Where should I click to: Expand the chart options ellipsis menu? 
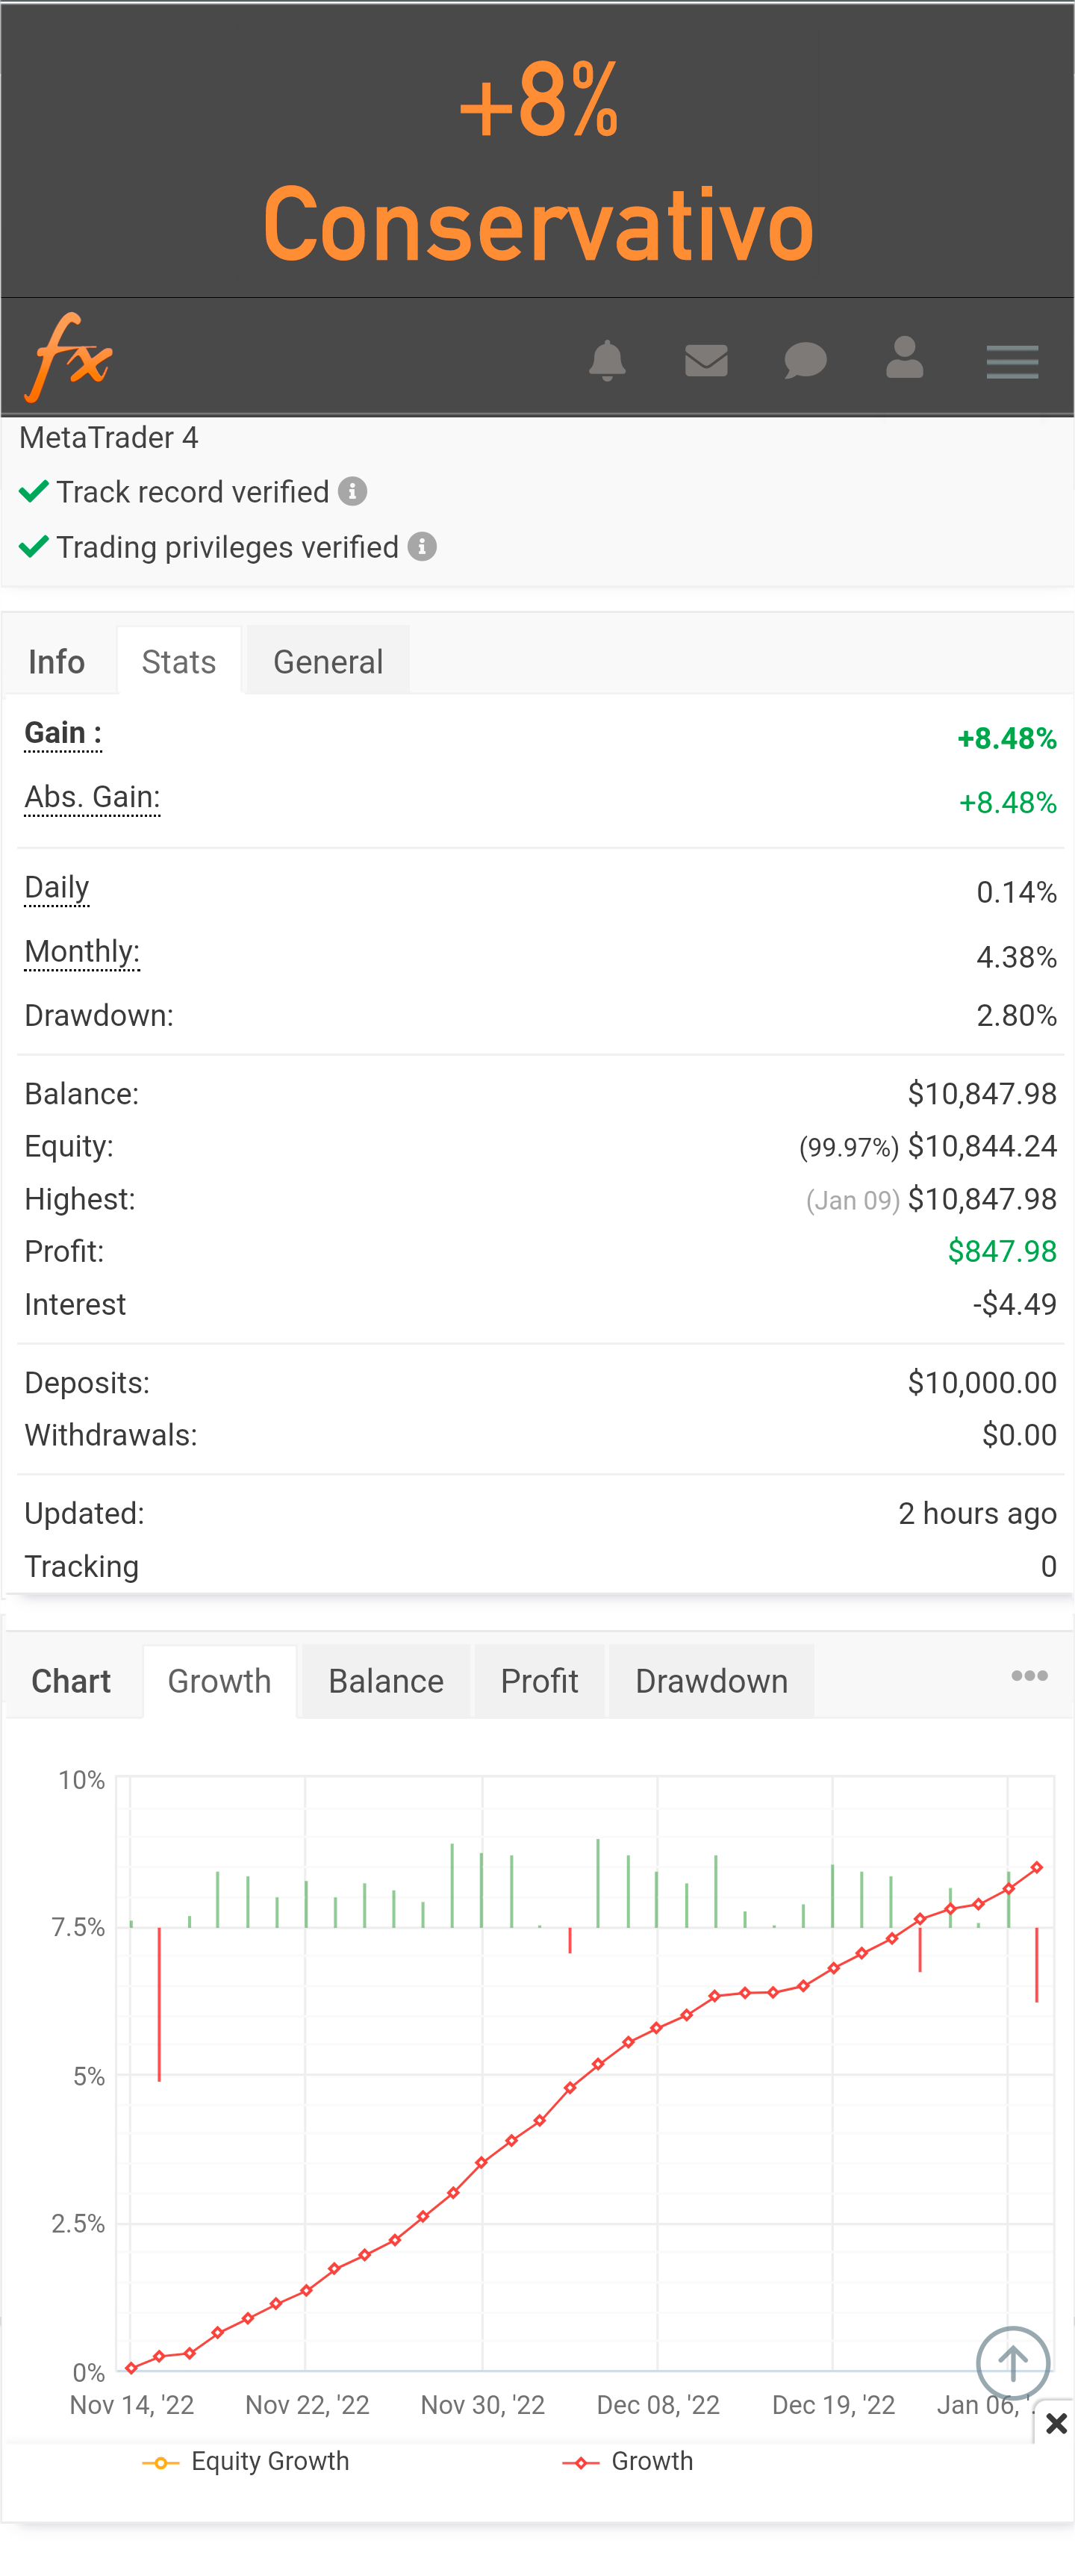(x=1029, y=1676)
